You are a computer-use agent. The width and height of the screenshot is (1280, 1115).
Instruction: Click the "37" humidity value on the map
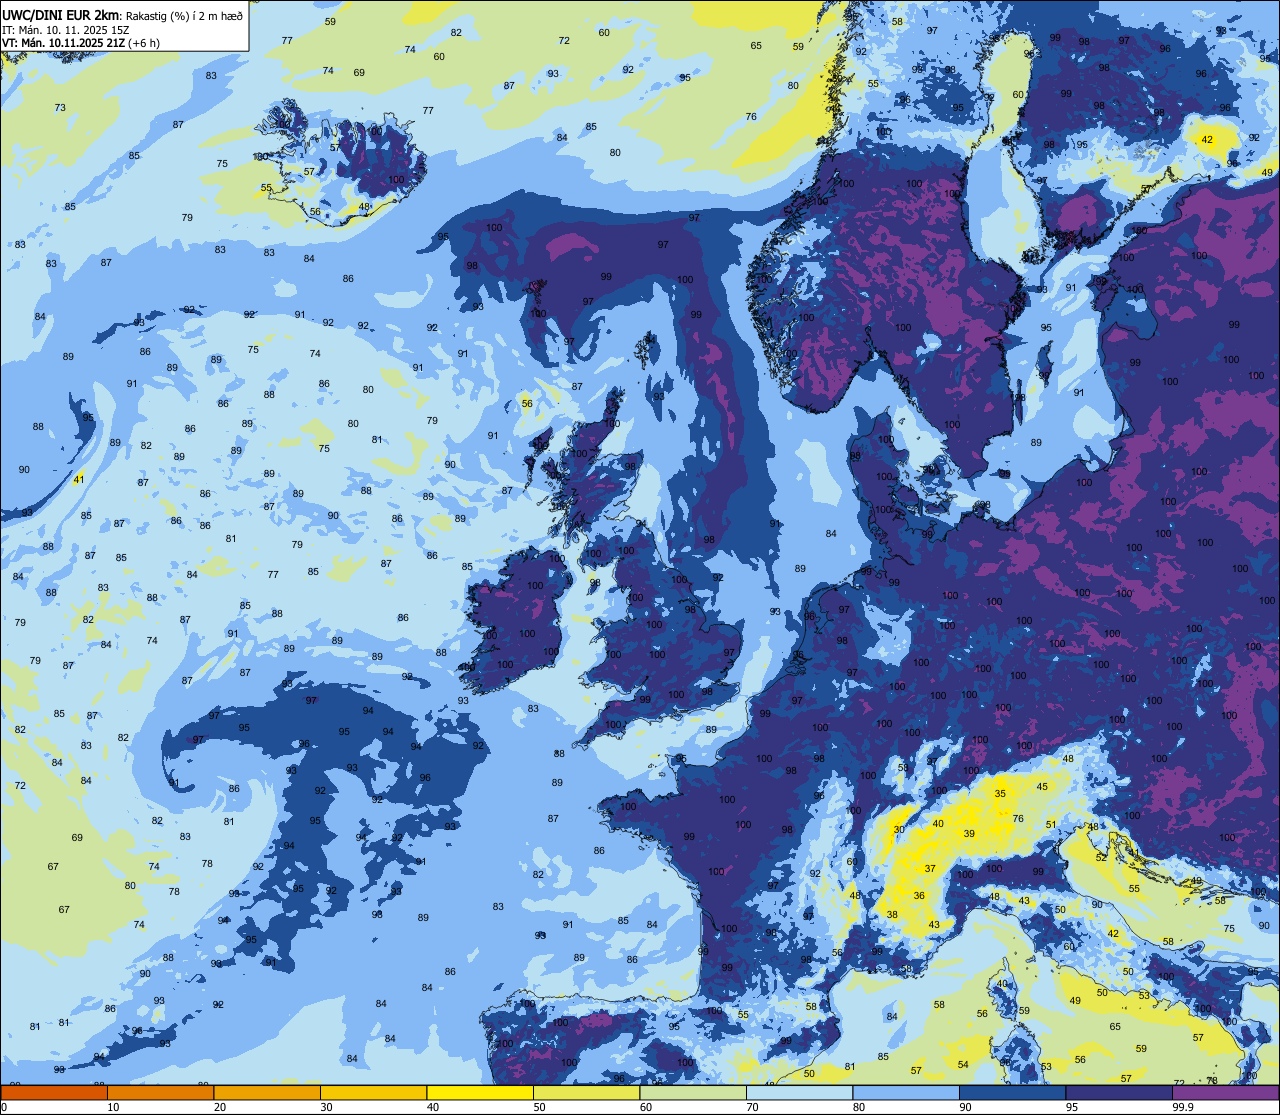930,868
